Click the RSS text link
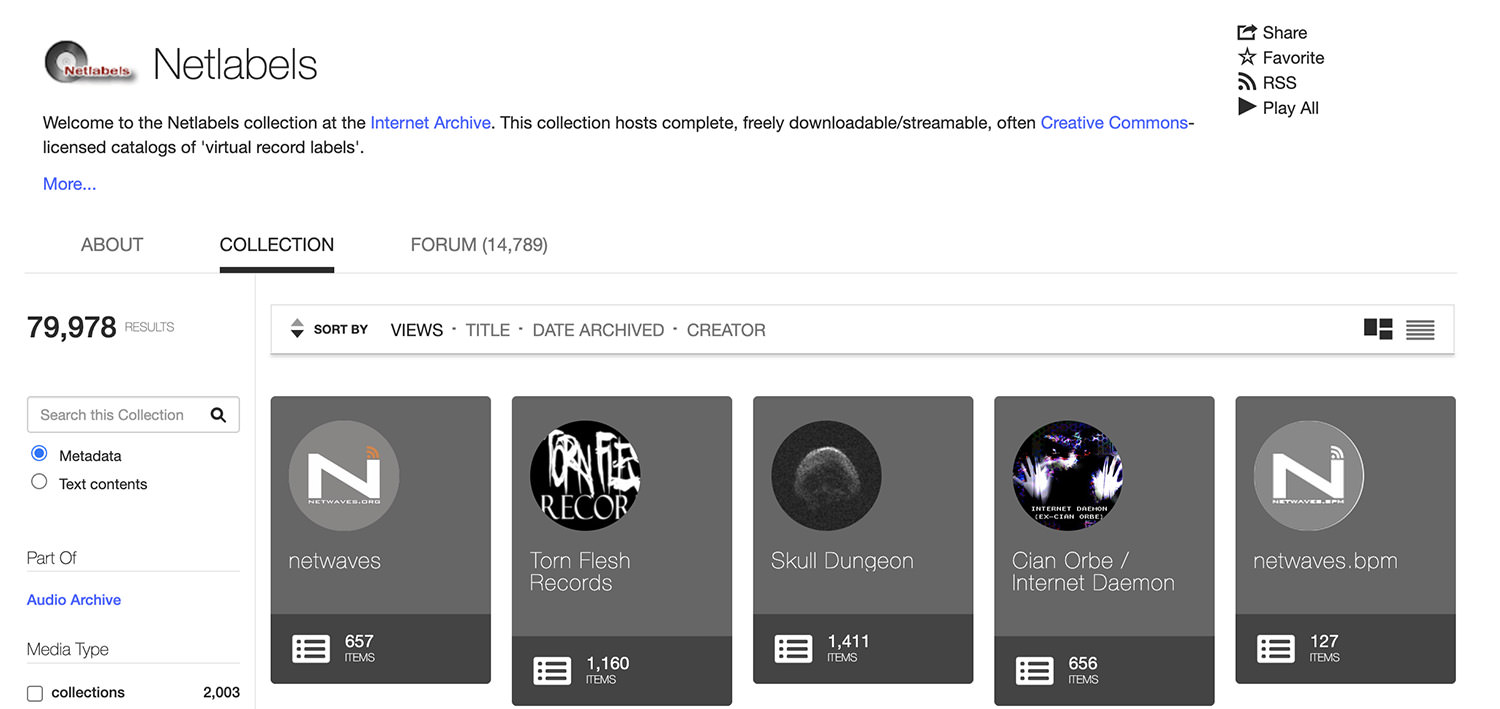This screenshot has height=709, width=1500. tap(1280, 83)
